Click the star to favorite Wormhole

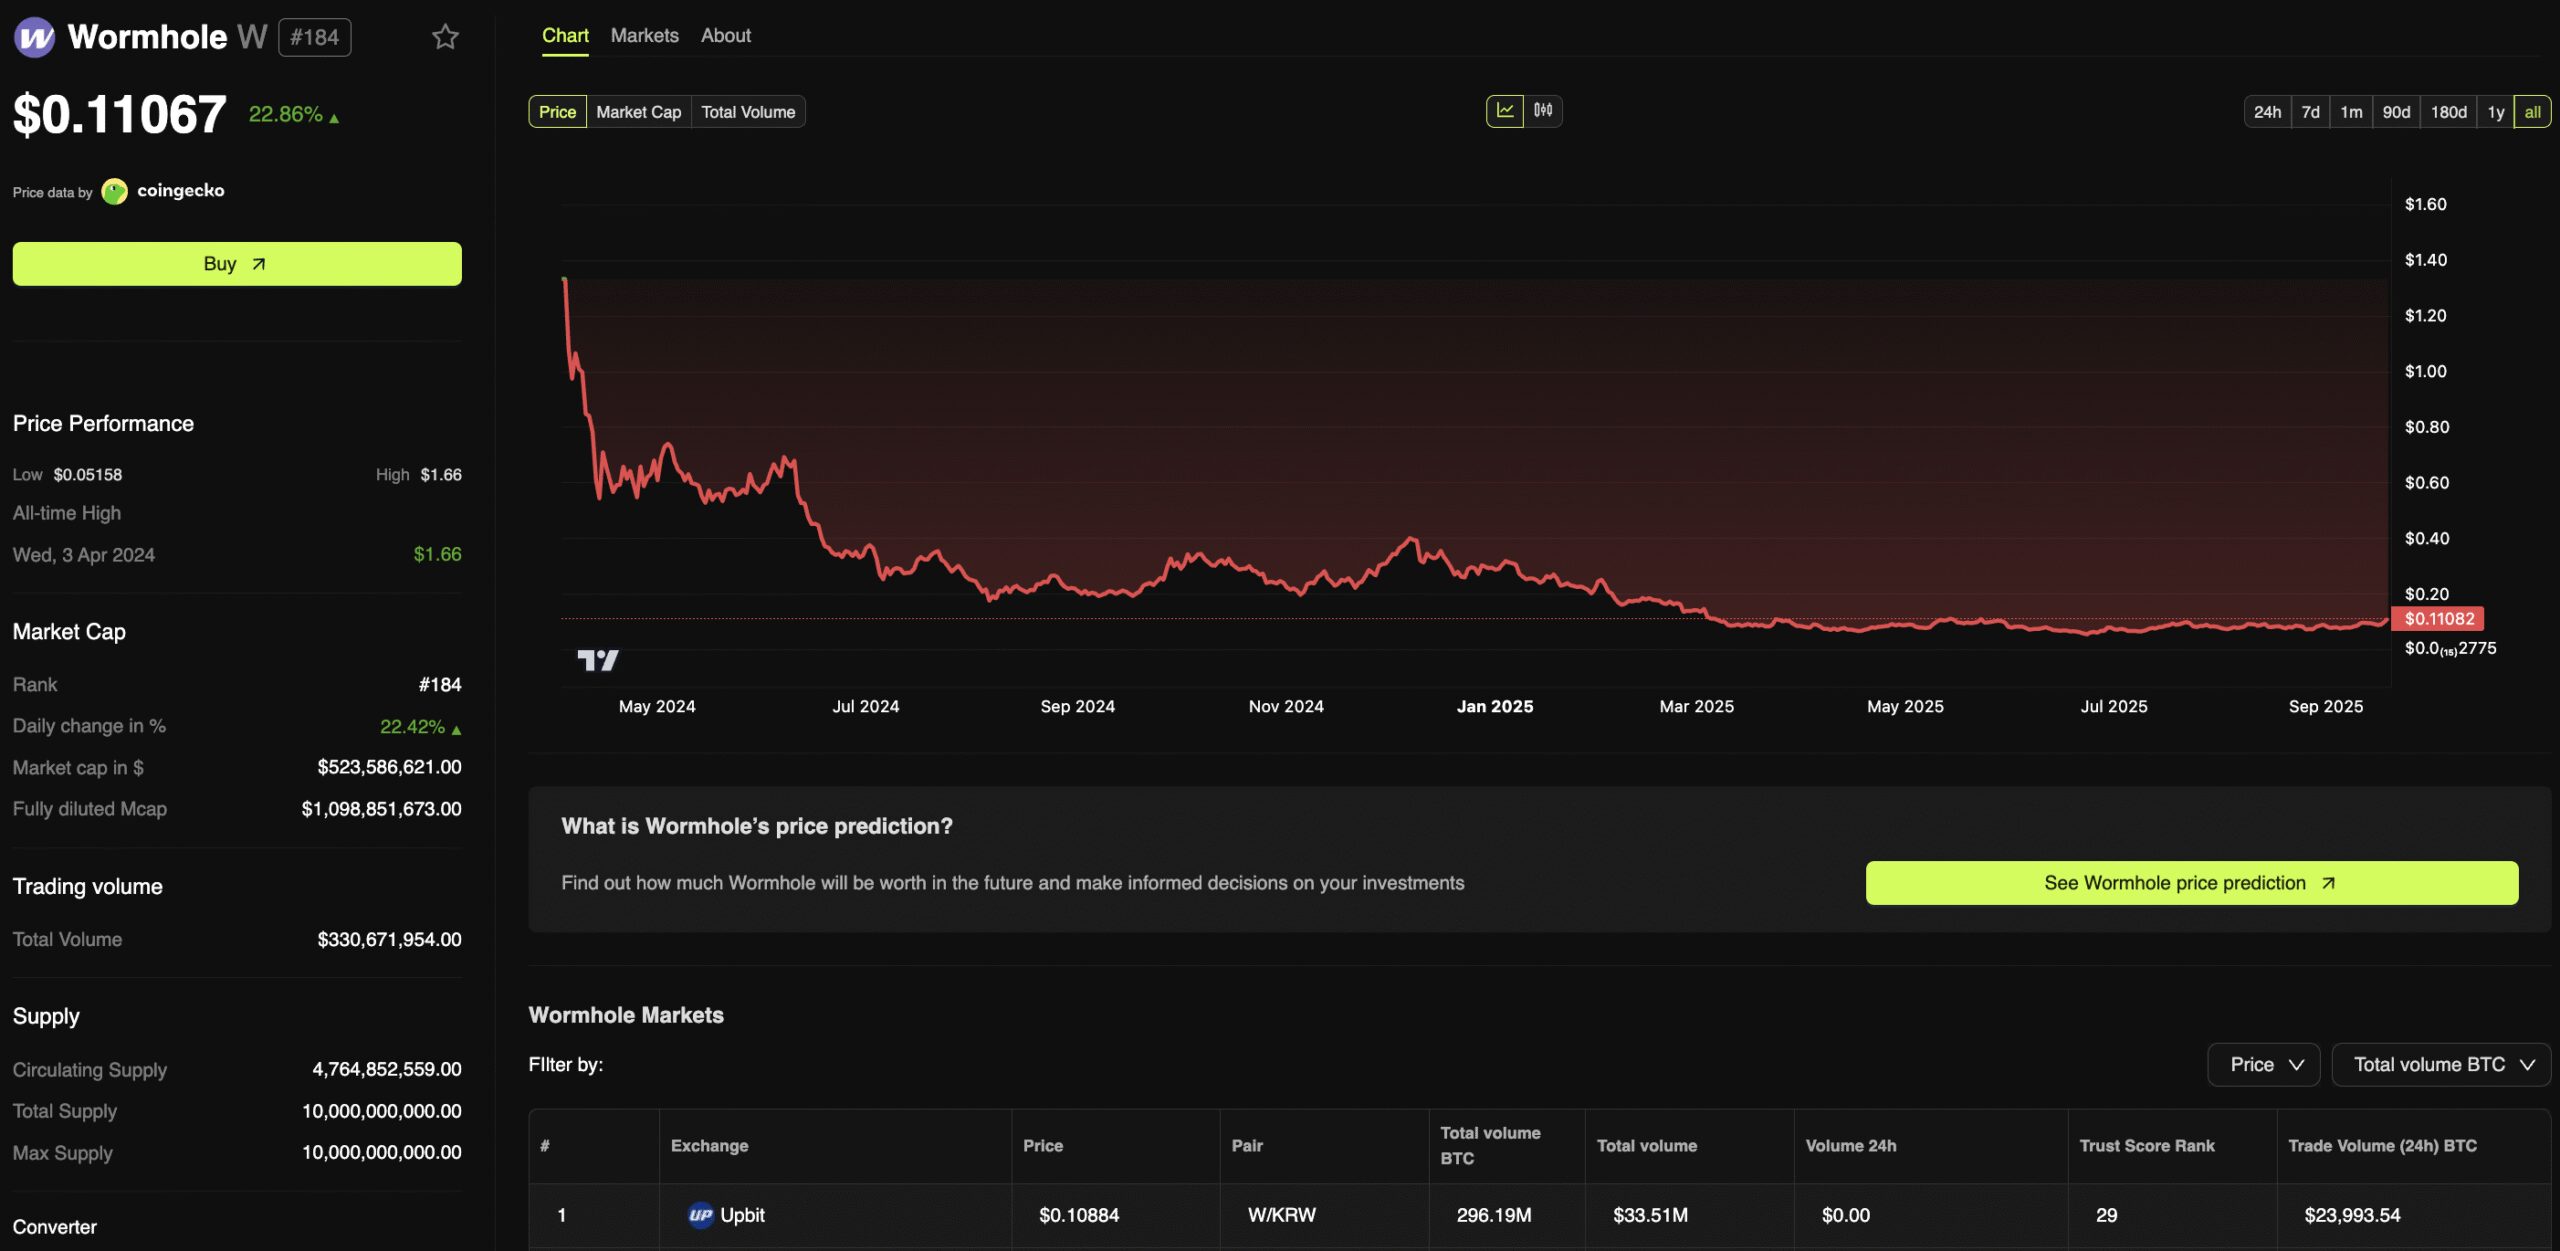click(444, 36)
